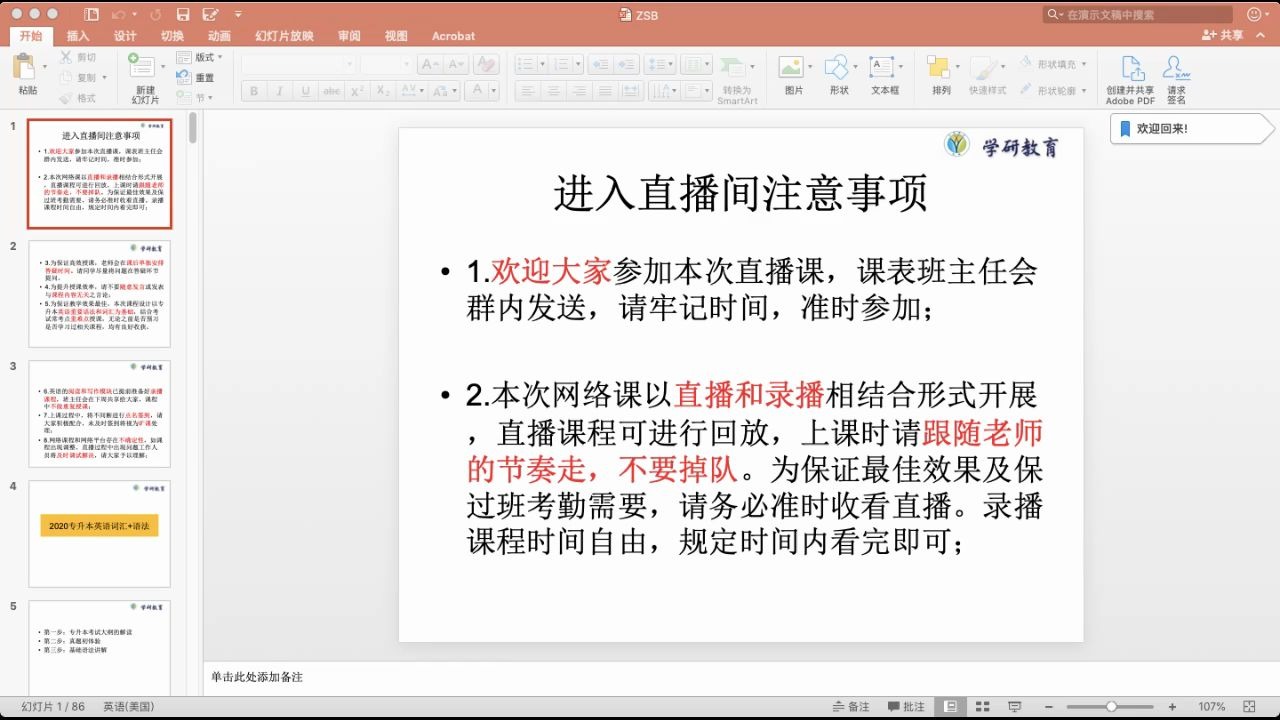This screenshot has width=1280, height=720.
Task: Open Shape Fill (形状填充) dropdown
Action: coord(1053,63)
